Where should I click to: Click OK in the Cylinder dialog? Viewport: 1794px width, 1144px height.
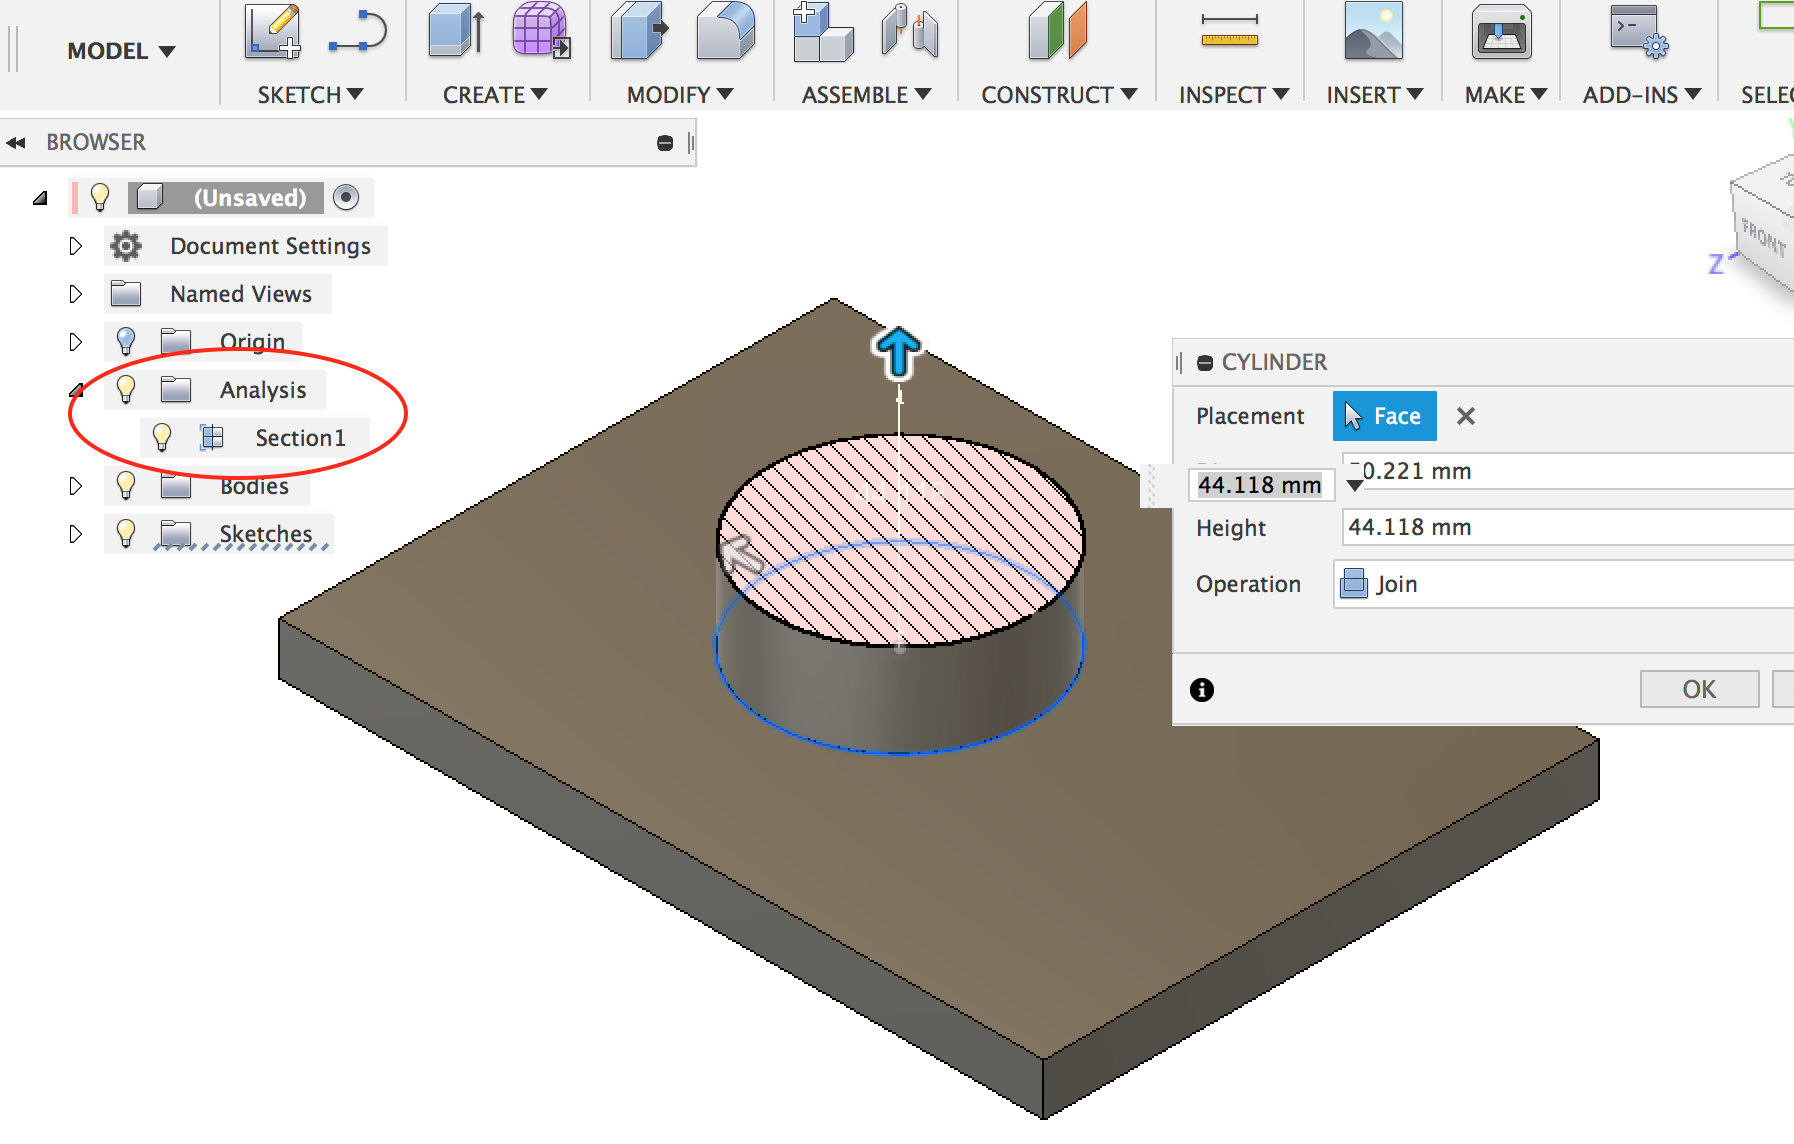click(x=1699, y=689)
